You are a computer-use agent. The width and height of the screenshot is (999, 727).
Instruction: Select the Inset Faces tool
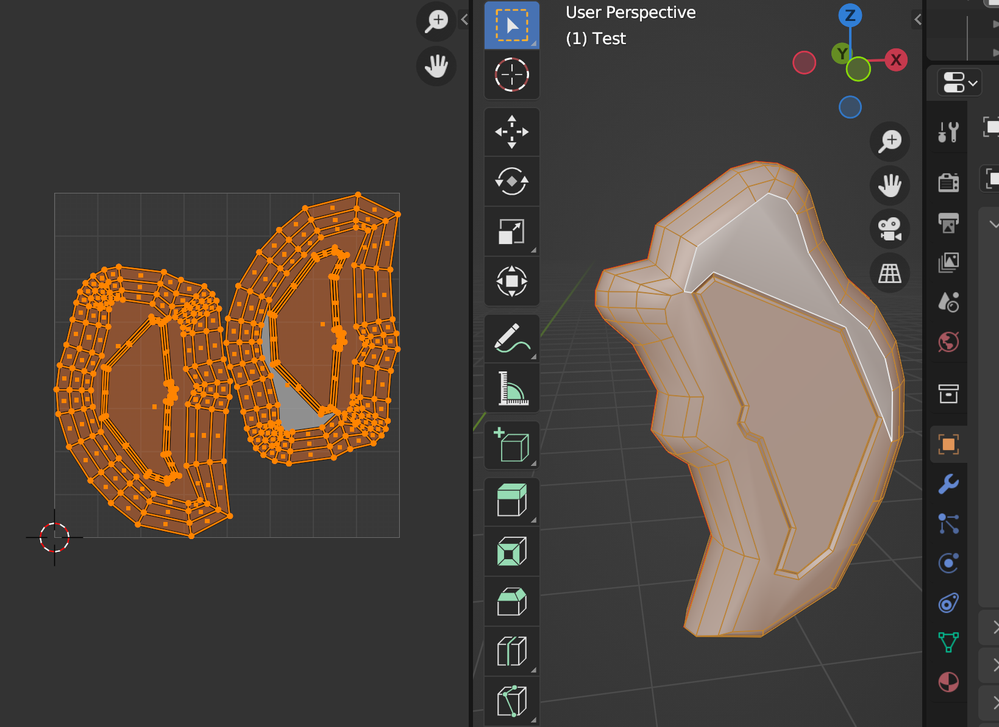pyautogui.click(x=511, y=550)
